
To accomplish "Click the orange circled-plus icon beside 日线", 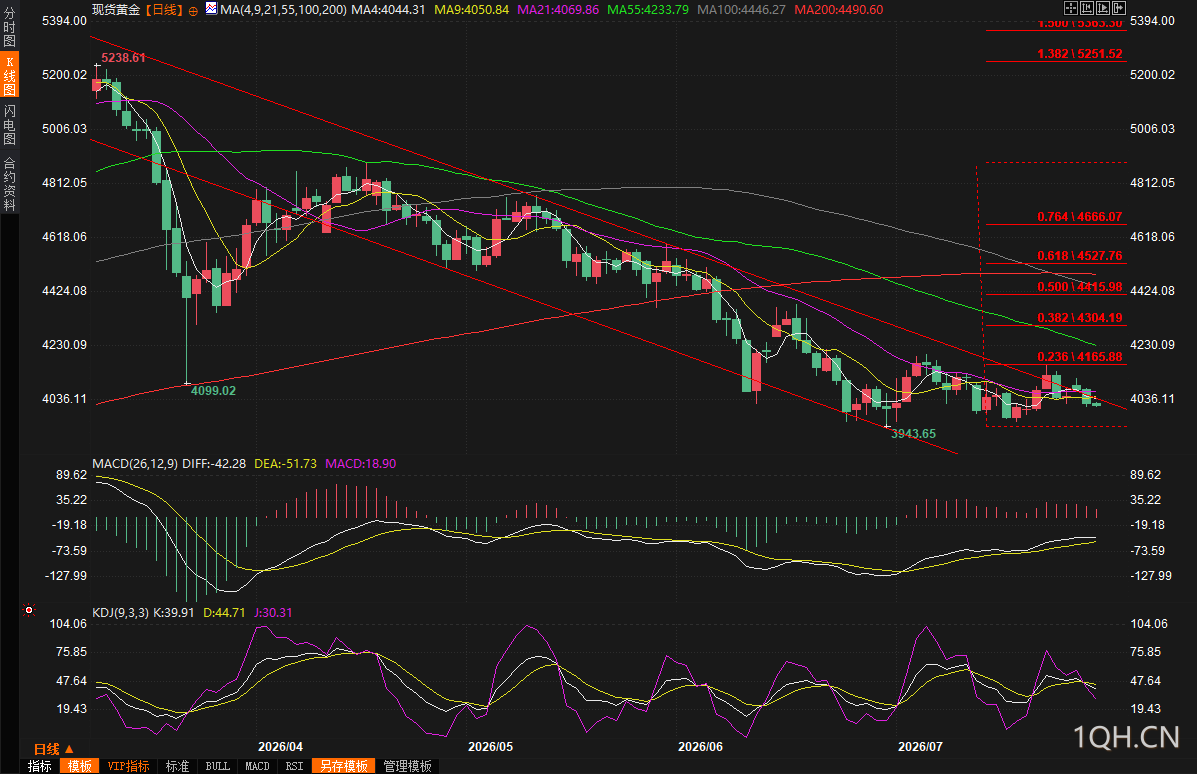I will [x=193, y=11].
